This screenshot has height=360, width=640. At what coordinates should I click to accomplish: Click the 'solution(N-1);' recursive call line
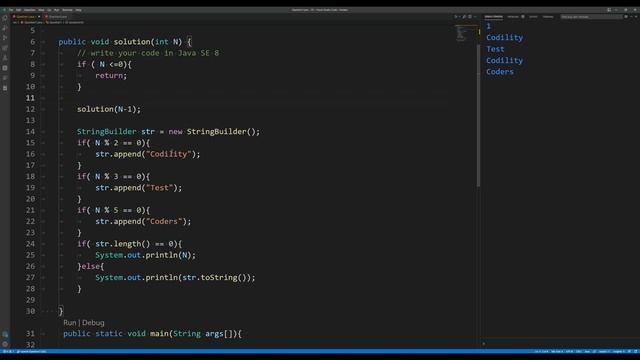coord(109,109)
